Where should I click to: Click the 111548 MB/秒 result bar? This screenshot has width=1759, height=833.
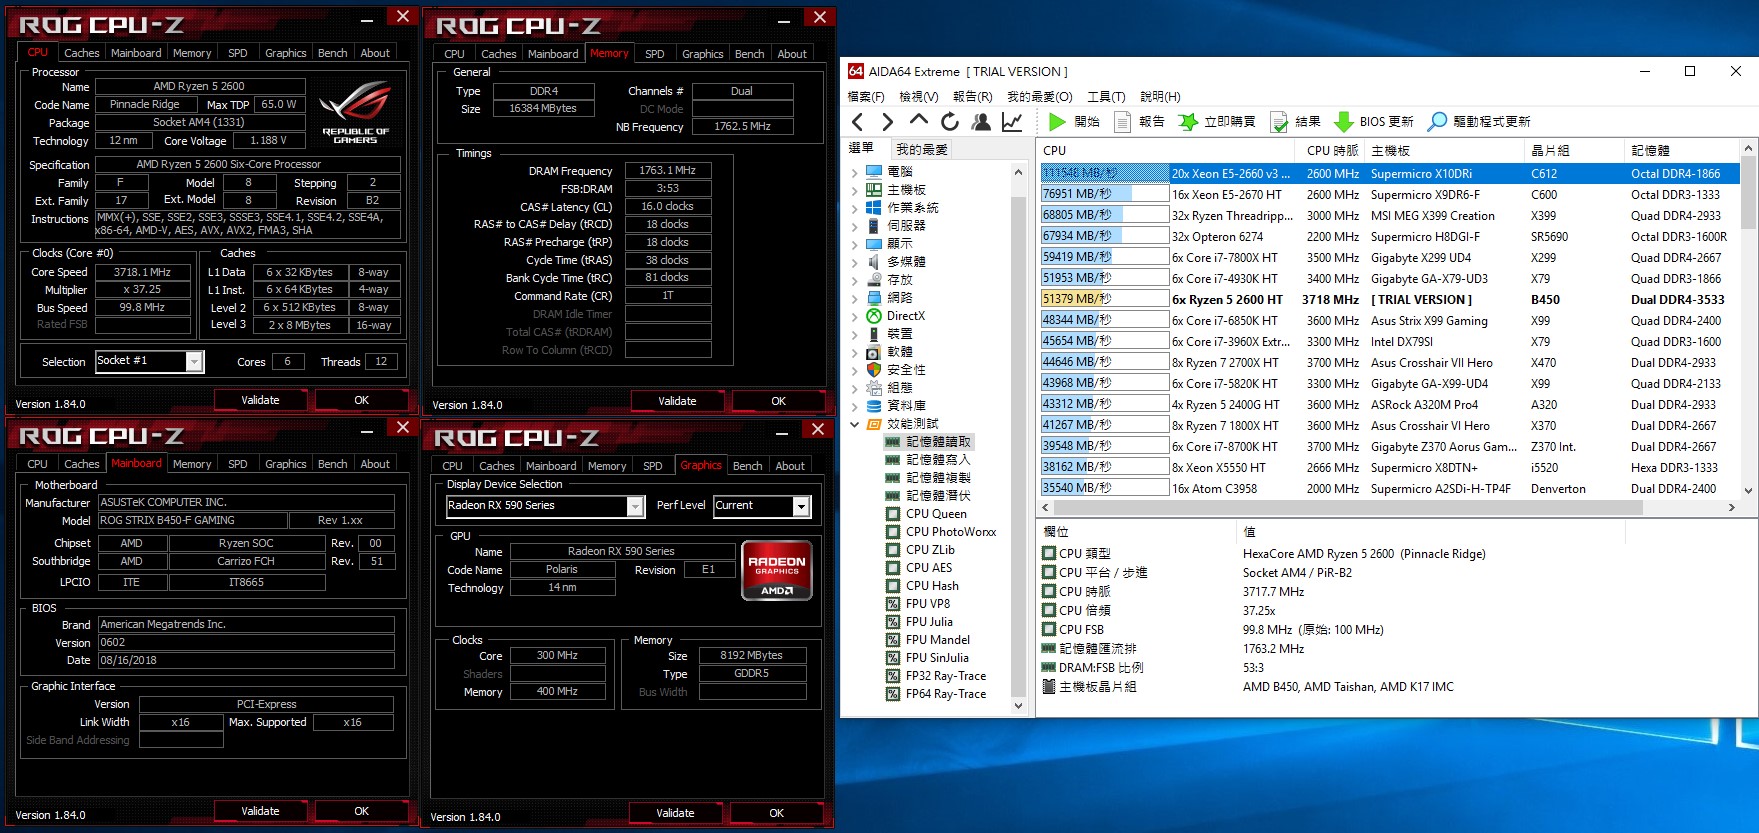1104,173
